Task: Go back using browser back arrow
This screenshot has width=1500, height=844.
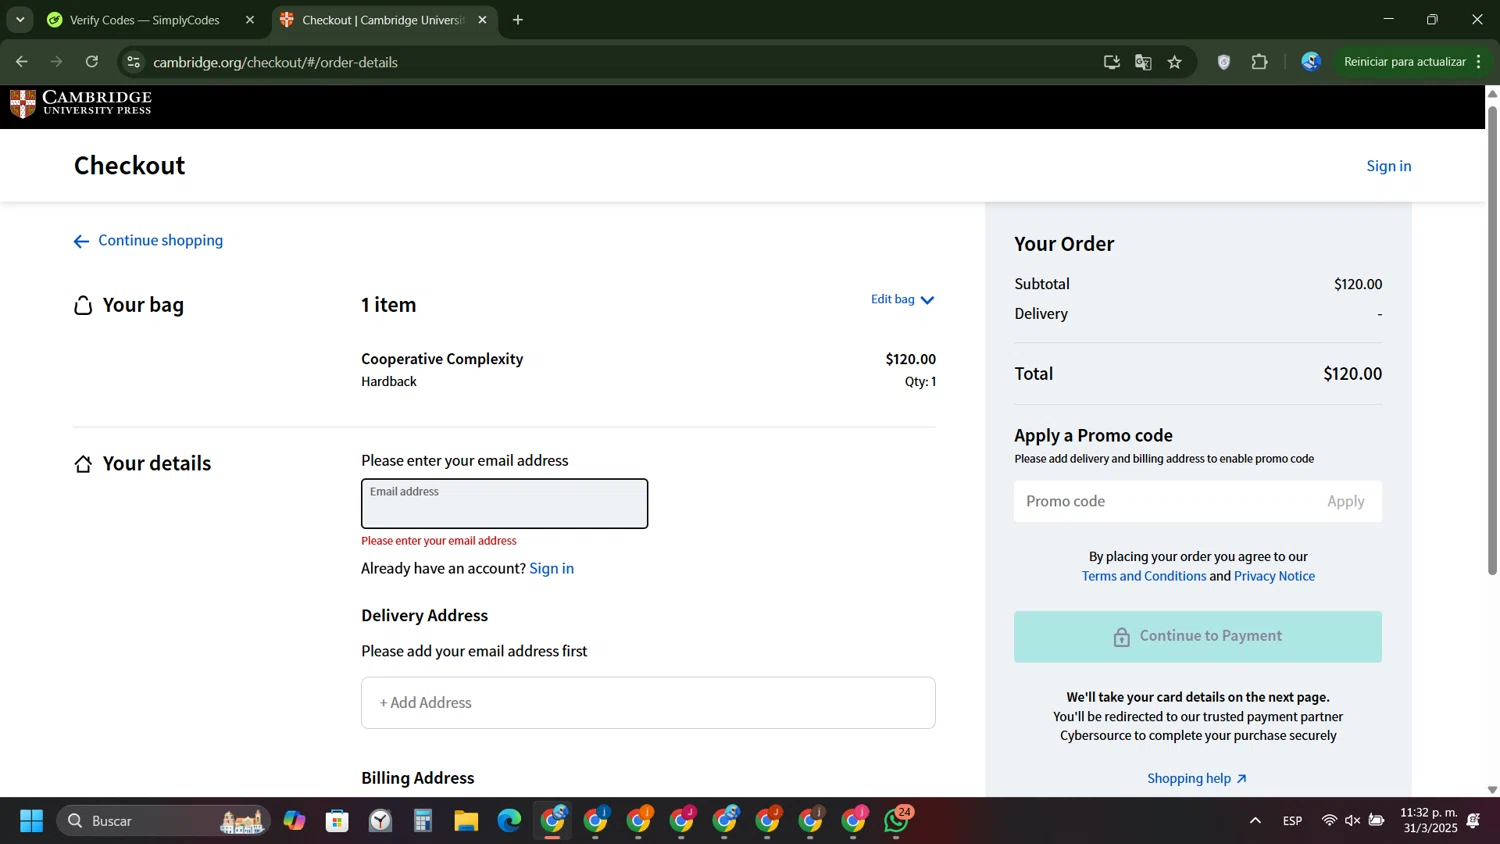Action: tap(21, 62)
